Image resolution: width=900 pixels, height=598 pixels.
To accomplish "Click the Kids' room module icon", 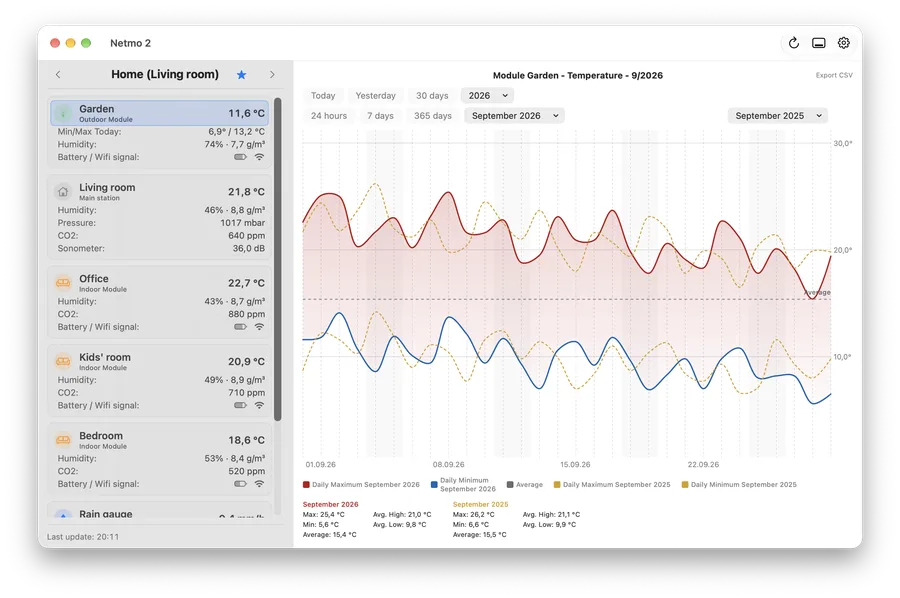I will click(x=63, y=362).
